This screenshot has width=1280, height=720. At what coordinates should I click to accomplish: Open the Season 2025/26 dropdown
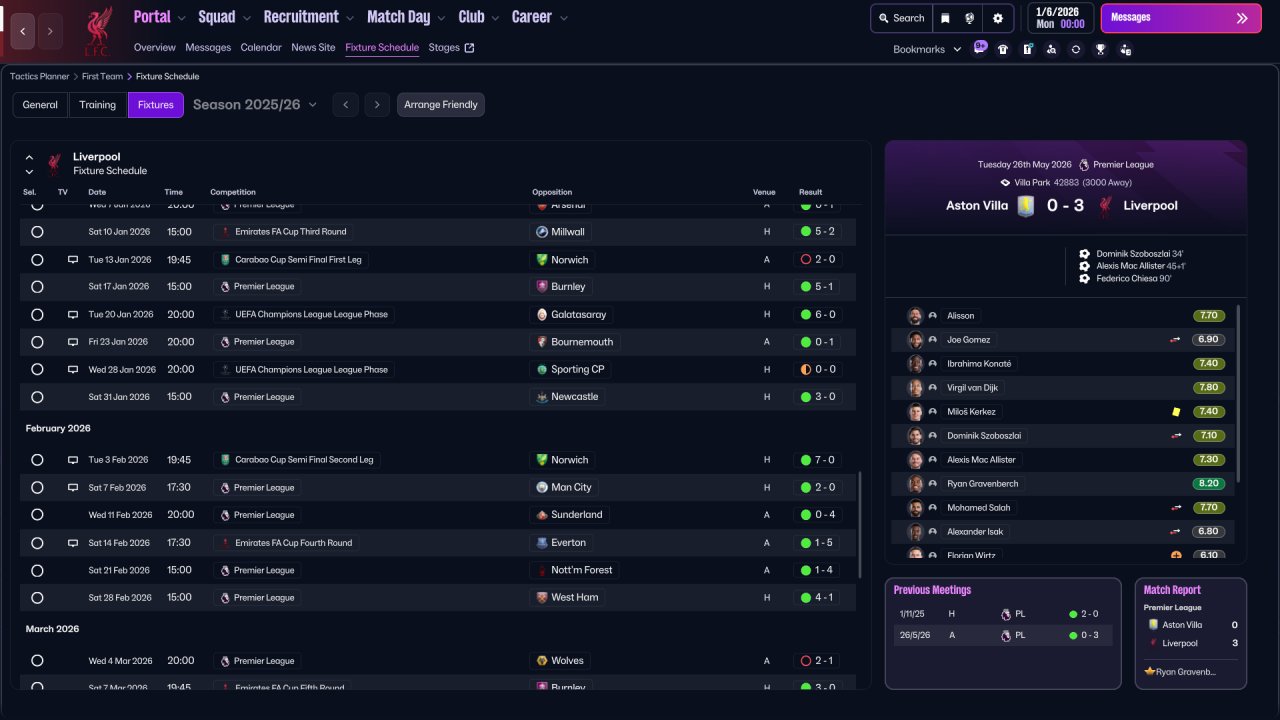255,105
